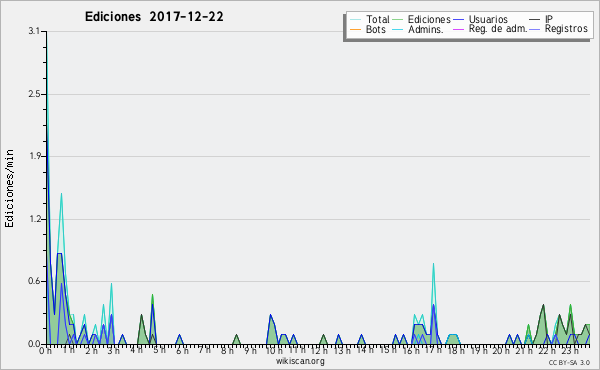Select the 'Bots' legend entry

click(375, 29)
